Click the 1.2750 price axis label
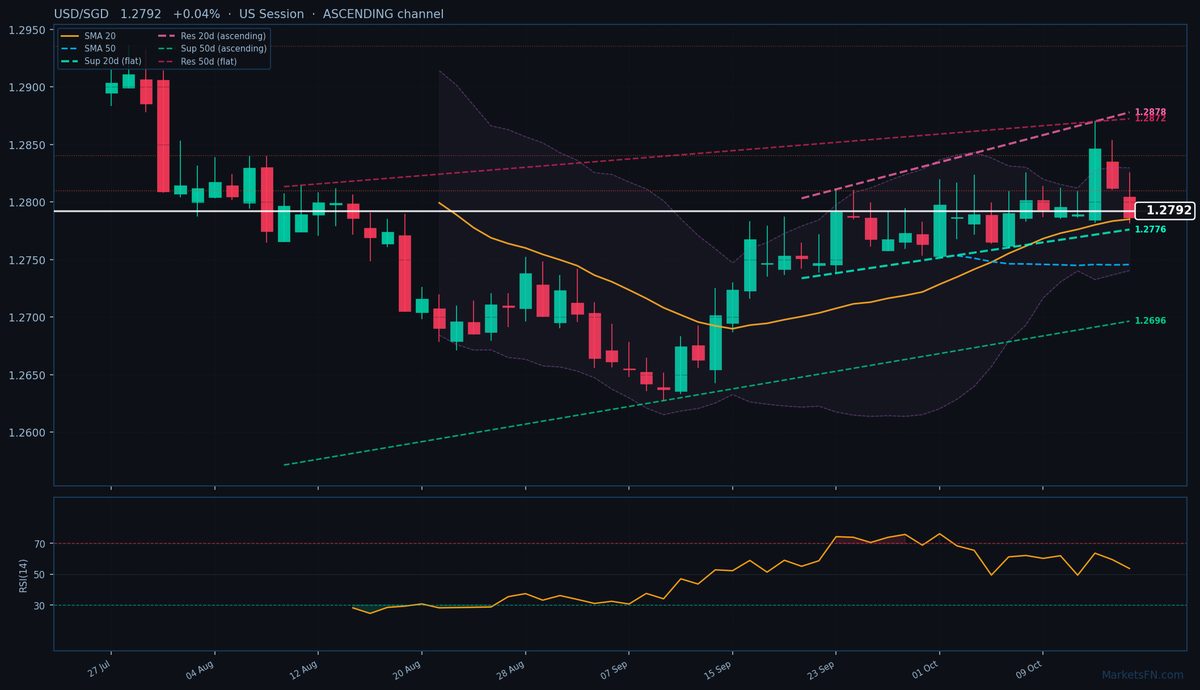Viewport: 1200px width, 690px height. (x=27, y=260)
